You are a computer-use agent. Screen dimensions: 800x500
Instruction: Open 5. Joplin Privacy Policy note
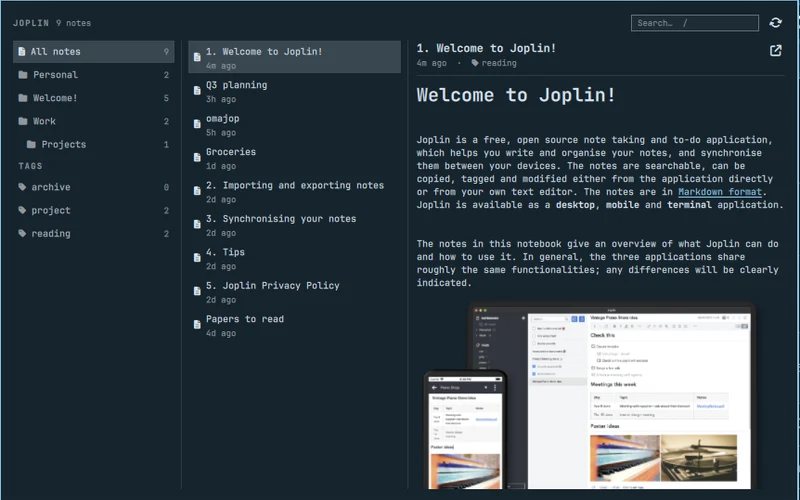pos(294,291)
